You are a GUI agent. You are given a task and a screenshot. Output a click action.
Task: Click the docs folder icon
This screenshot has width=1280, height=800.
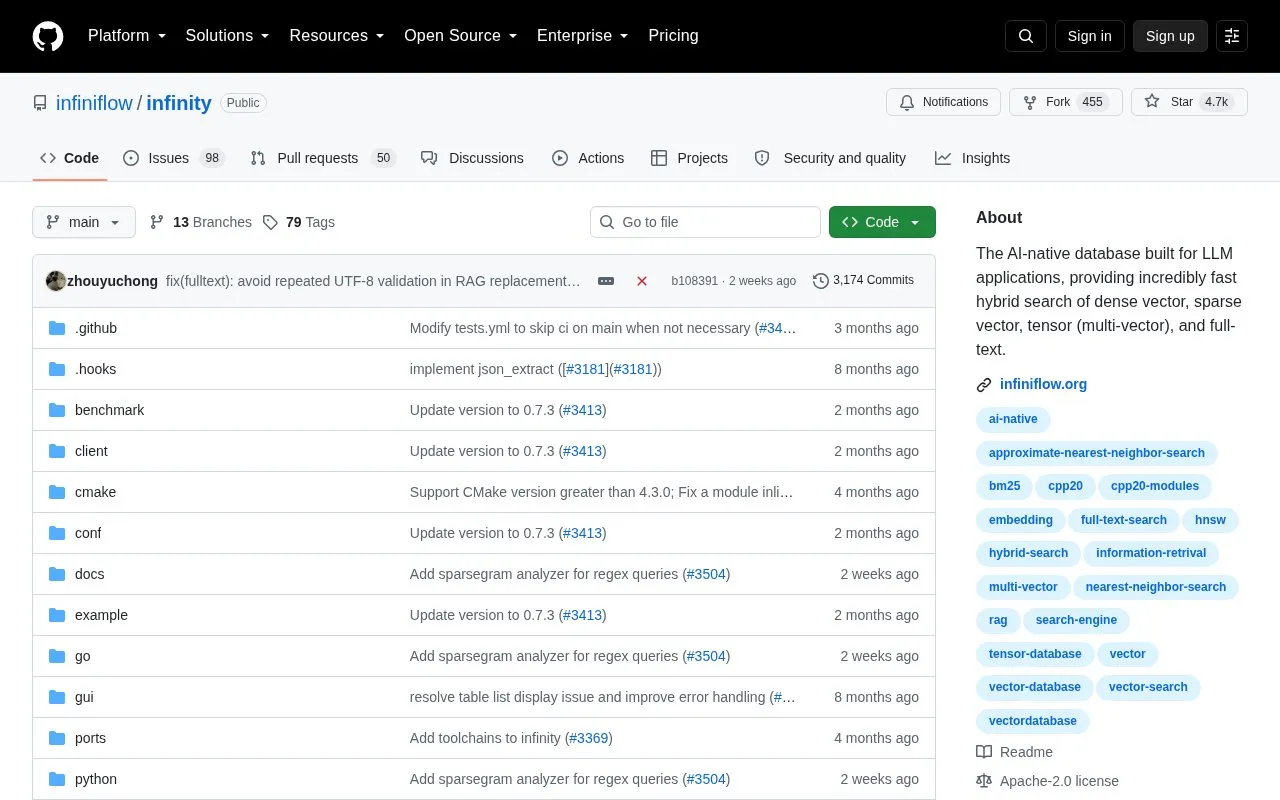[x=57, y=574]
